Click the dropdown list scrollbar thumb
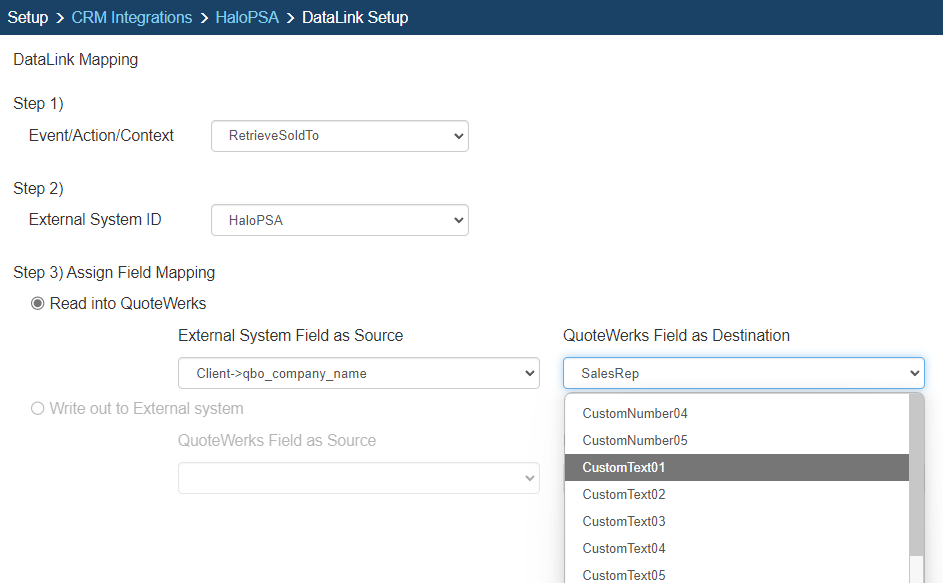The height and width of the screenshot is (583, 943). tap(916, 470)
